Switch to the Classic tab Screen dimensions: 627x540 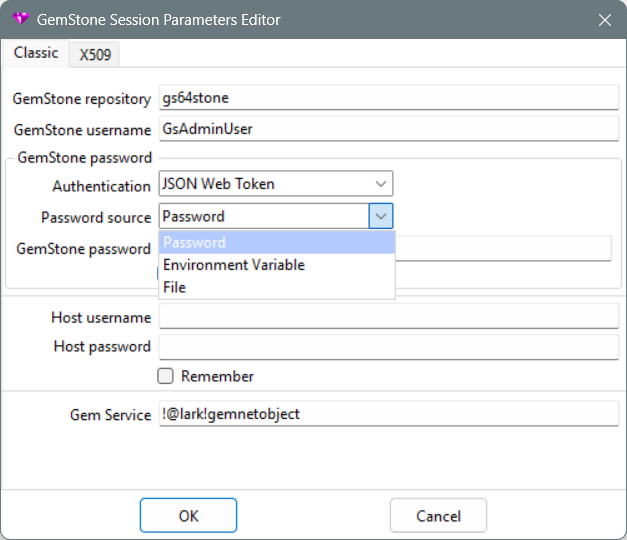[36, 53]
